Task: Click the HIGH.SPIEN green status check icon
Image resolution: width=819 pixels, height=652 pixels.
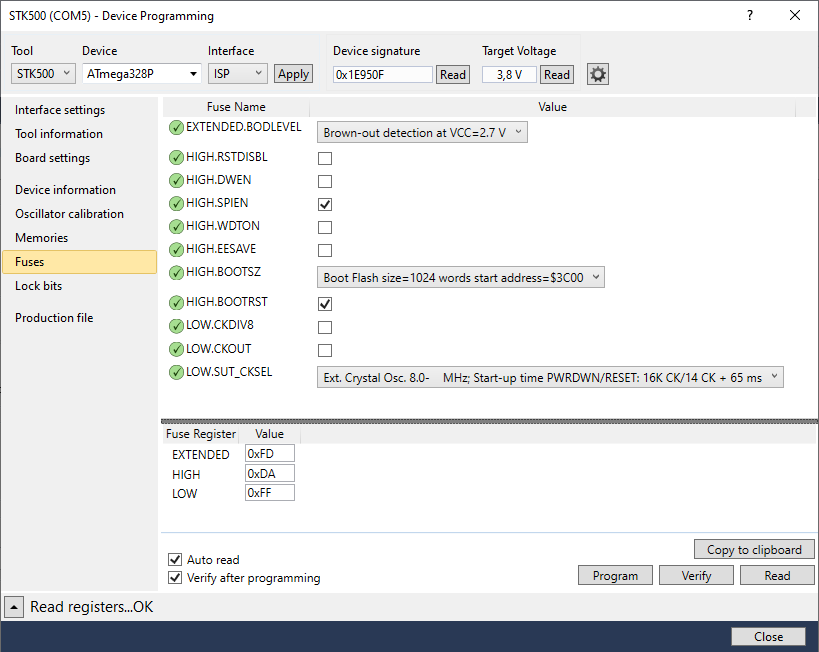Action: (x=177, y=203)
